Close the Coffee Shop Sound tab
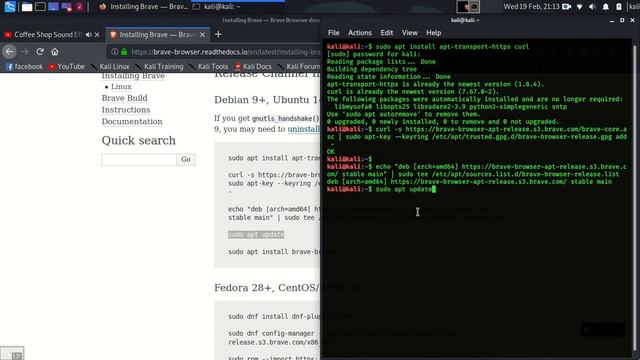Image resolution: width=640 pixels, height=360 pixels. point(97,35)
